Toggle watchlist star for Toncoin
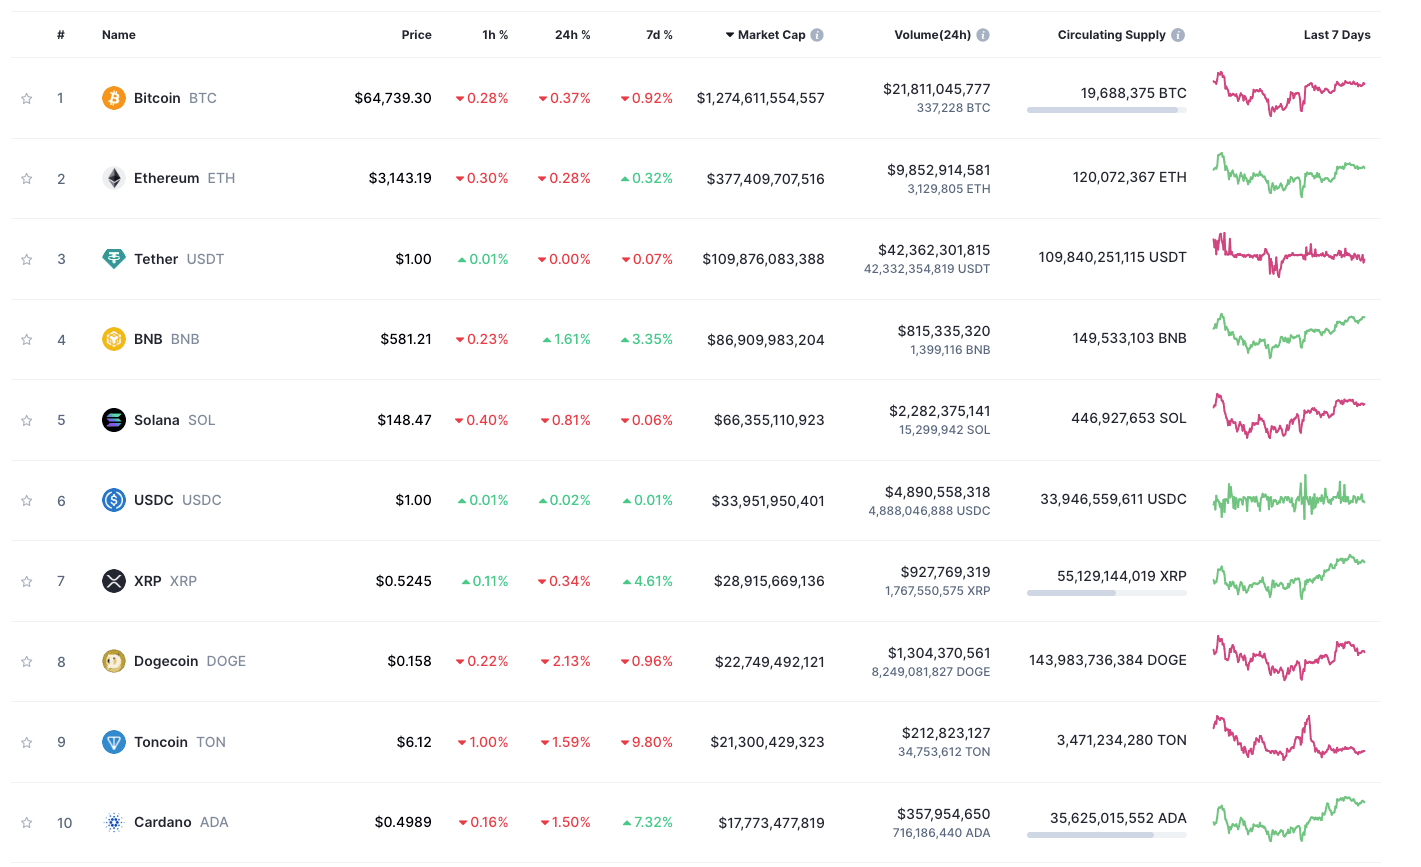1421x867 pixels. (27, 742)
